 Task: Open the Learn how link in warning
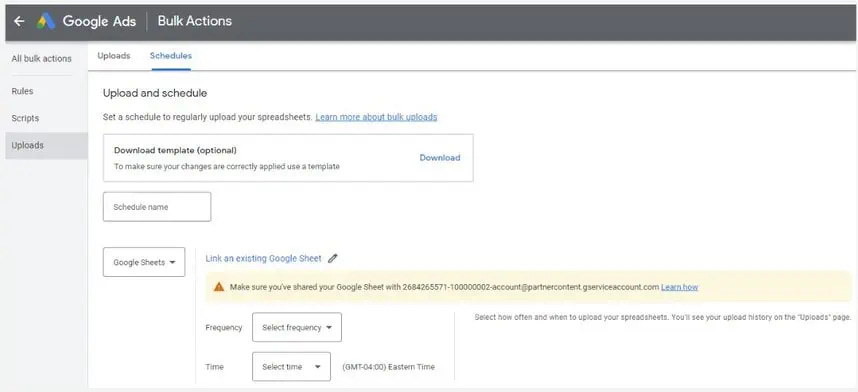click(x=680, y=287)
